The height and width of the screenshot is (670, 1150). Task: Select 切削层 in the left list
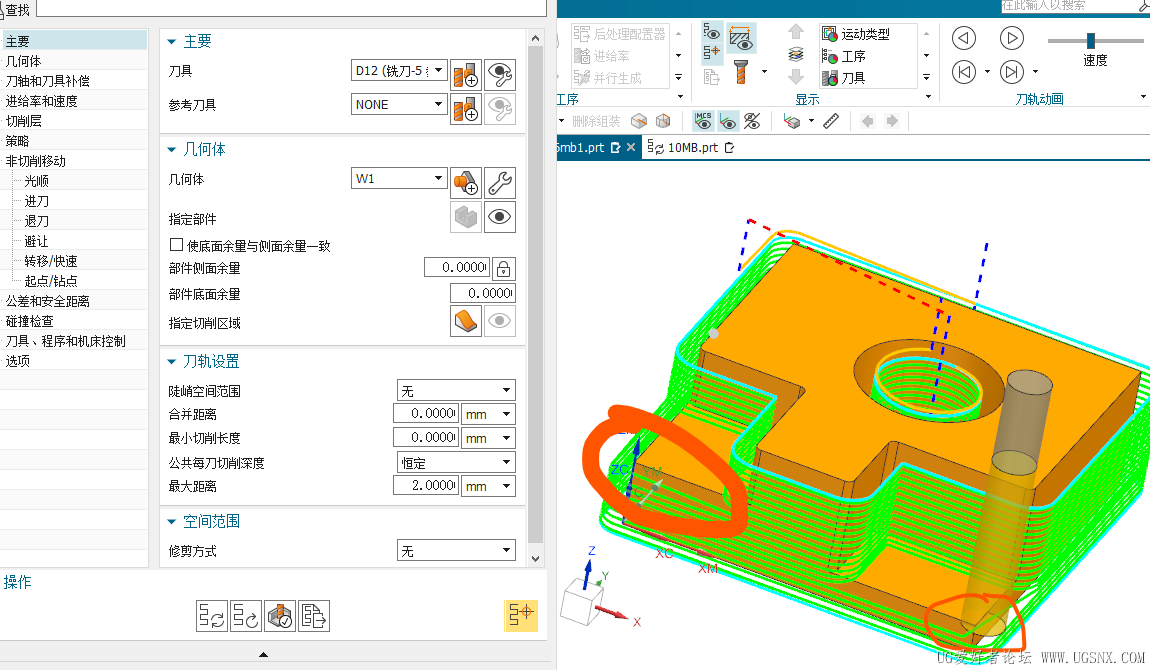click(24, 121)
